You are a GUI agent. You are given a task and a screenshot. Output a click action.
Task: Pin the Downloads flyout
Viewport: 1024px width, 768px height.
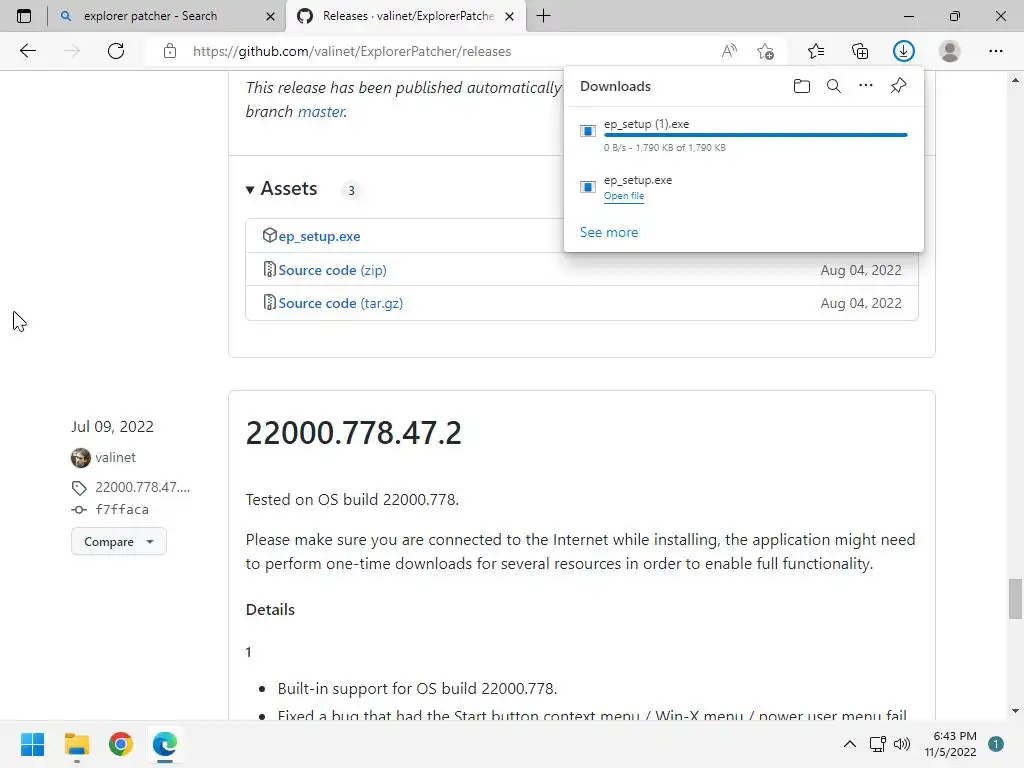pos(899,86)
